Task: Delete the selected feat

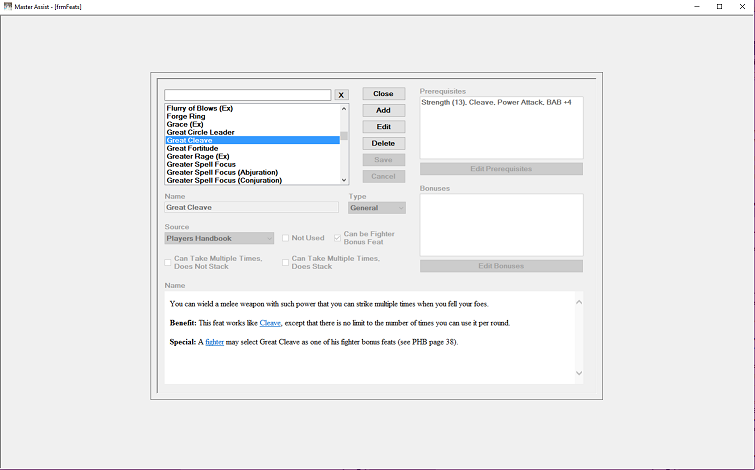Action: pyautogui.click(x=383, y=143)
